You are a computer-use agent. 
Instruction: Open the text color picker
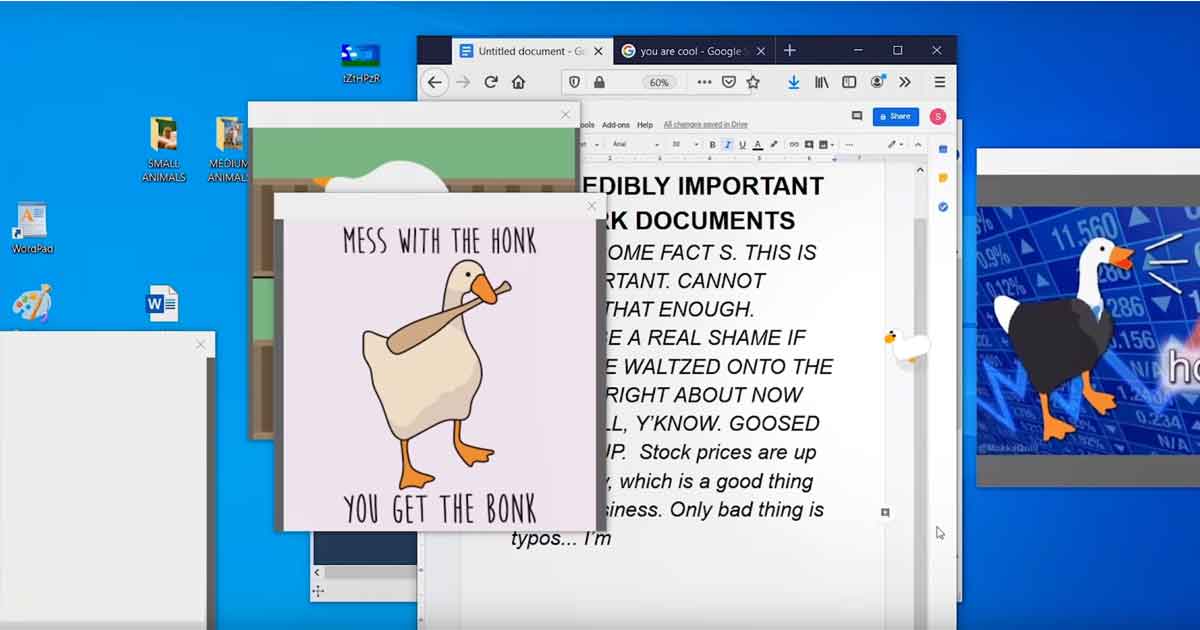tap(757, 144)
